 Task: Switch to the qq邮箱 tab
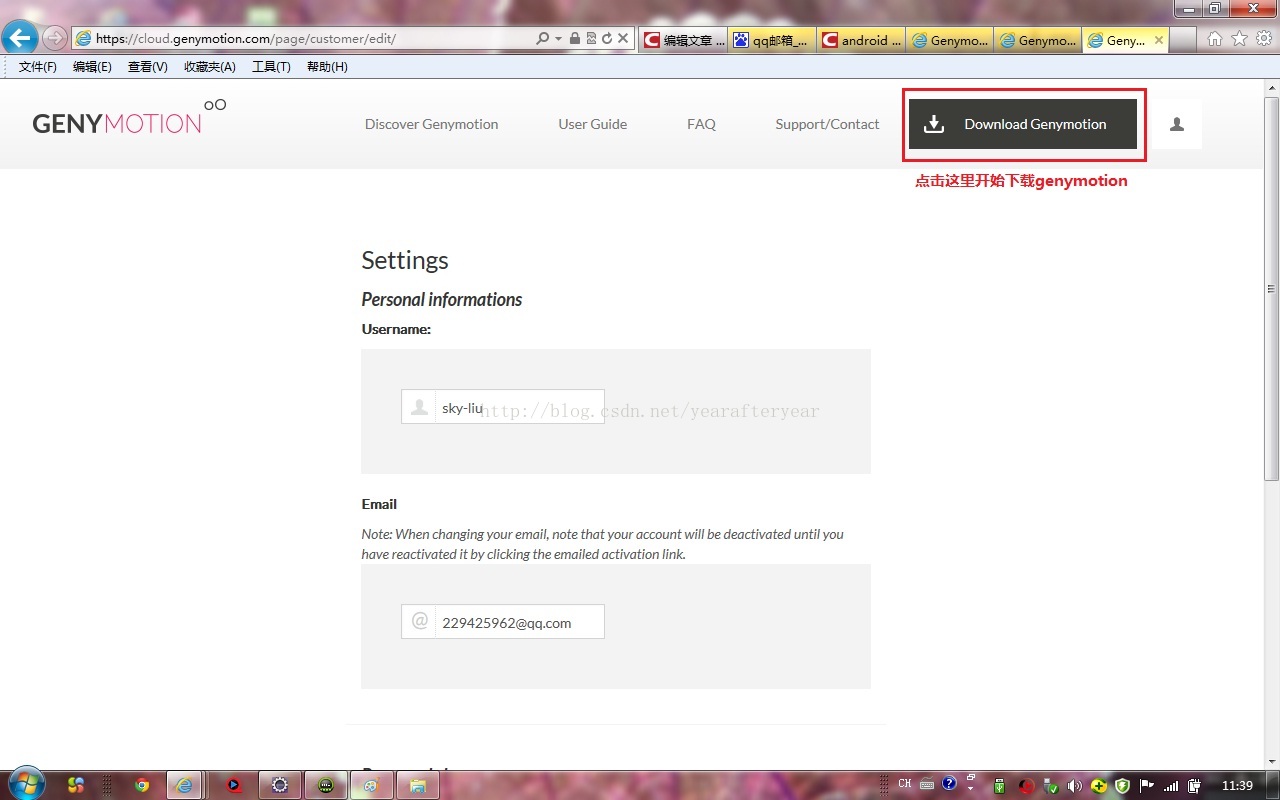[771, 40]
